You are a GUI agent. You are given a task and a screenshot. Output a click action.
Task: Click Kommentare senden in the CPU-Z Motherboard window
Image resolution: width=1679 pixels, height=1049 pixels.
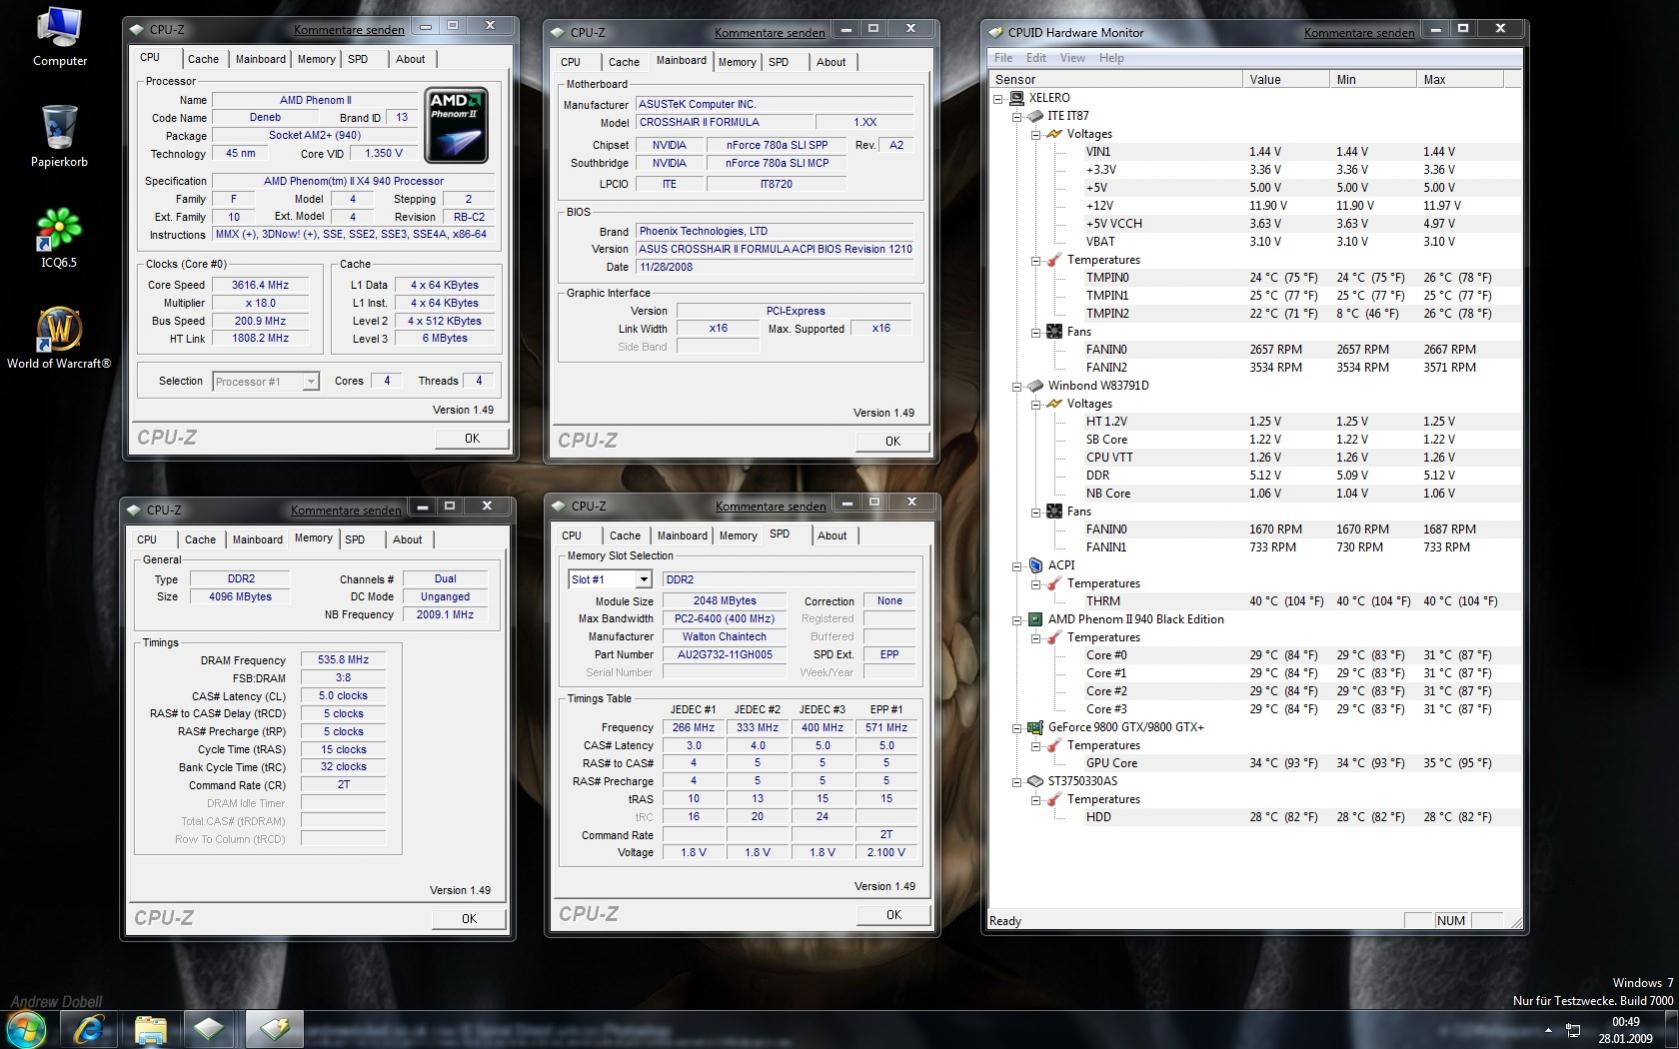(770, 33)
